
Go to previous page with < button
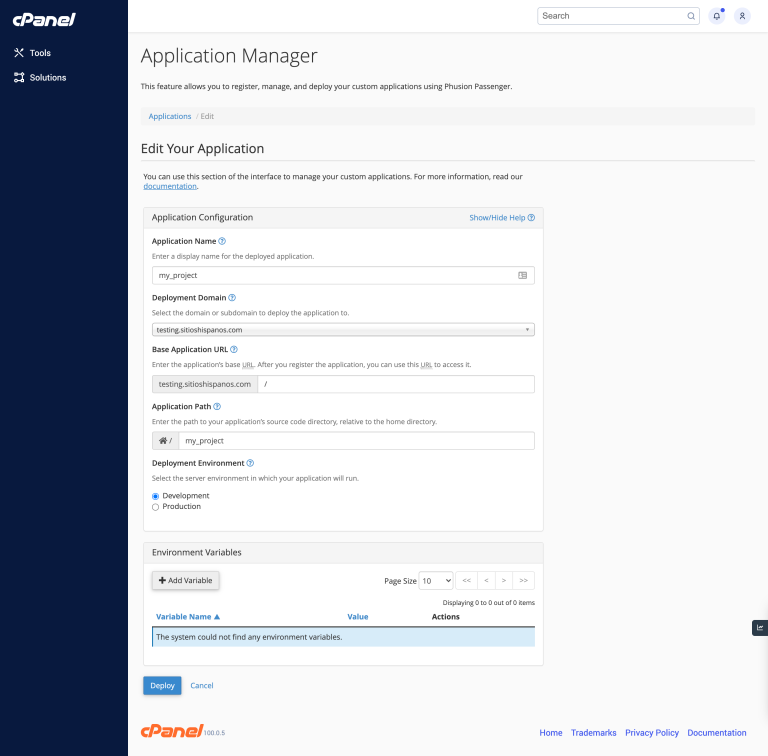click(486, 580)
